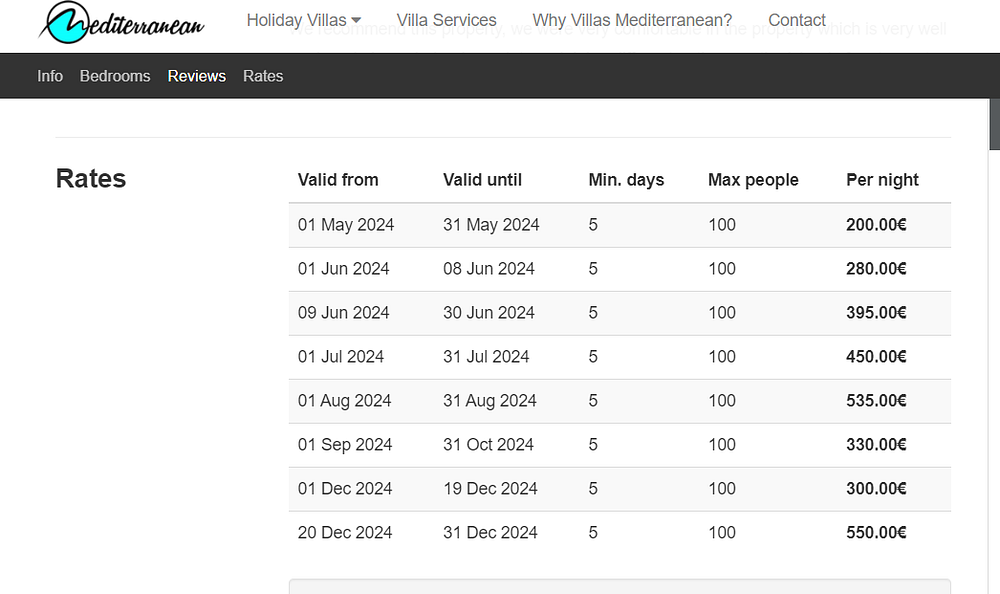Select the Rates section tab
The width and height of the screenshot is (1000, 594).
click(263, 76)
